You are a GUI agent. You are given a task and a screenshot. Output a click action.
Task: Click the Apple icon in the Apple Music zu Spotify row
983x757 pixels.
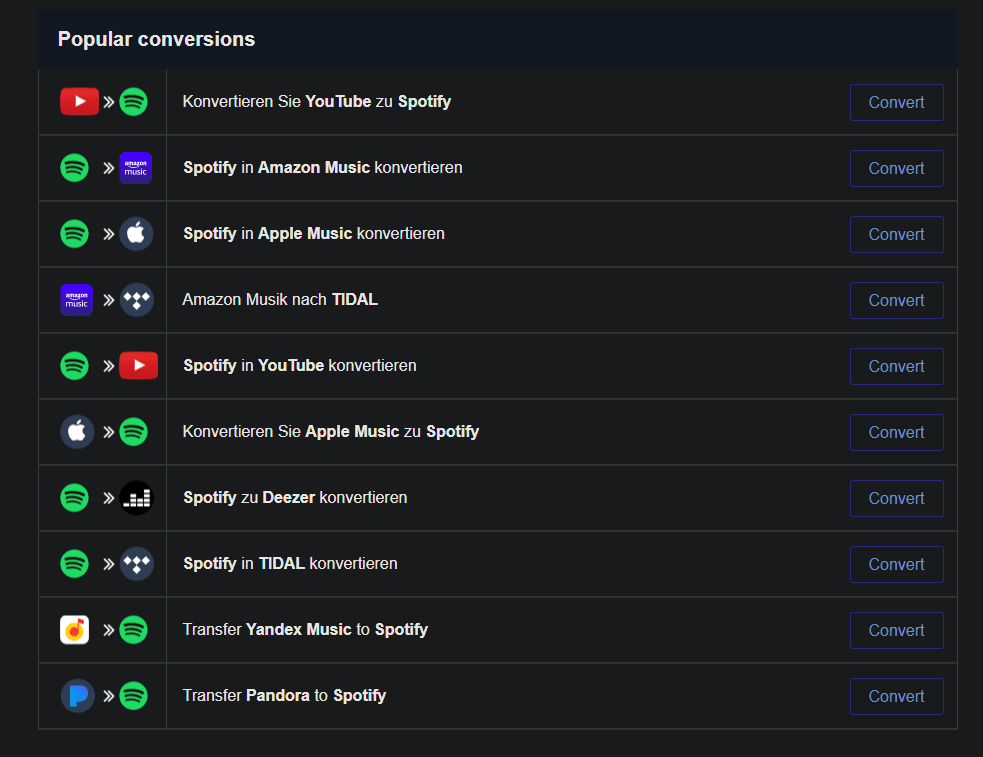[77, 432]
